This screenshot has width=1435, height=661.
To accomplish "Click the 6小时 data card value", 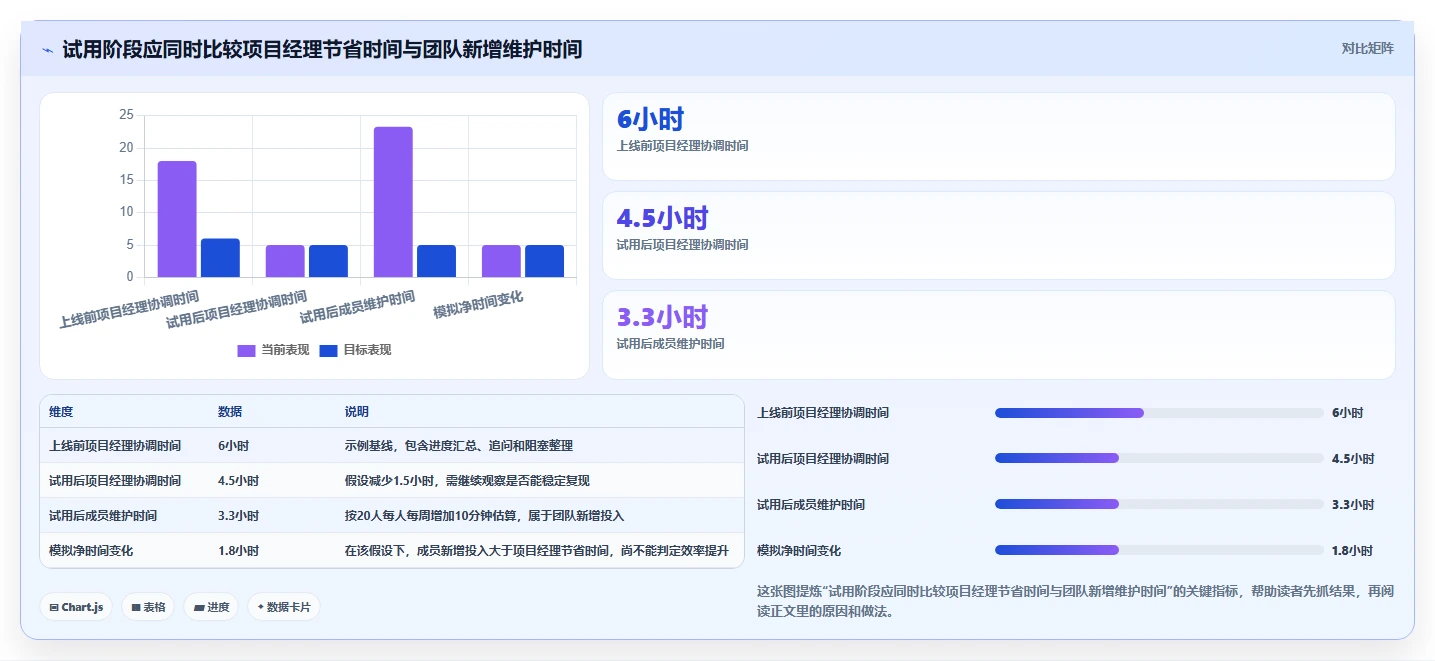I will 650,119.
